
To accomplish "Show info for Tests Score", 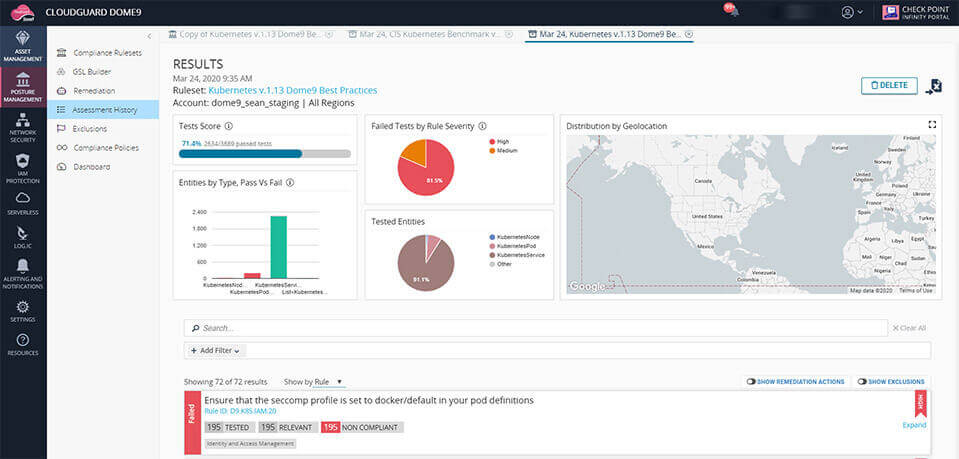I will (228, 126).
